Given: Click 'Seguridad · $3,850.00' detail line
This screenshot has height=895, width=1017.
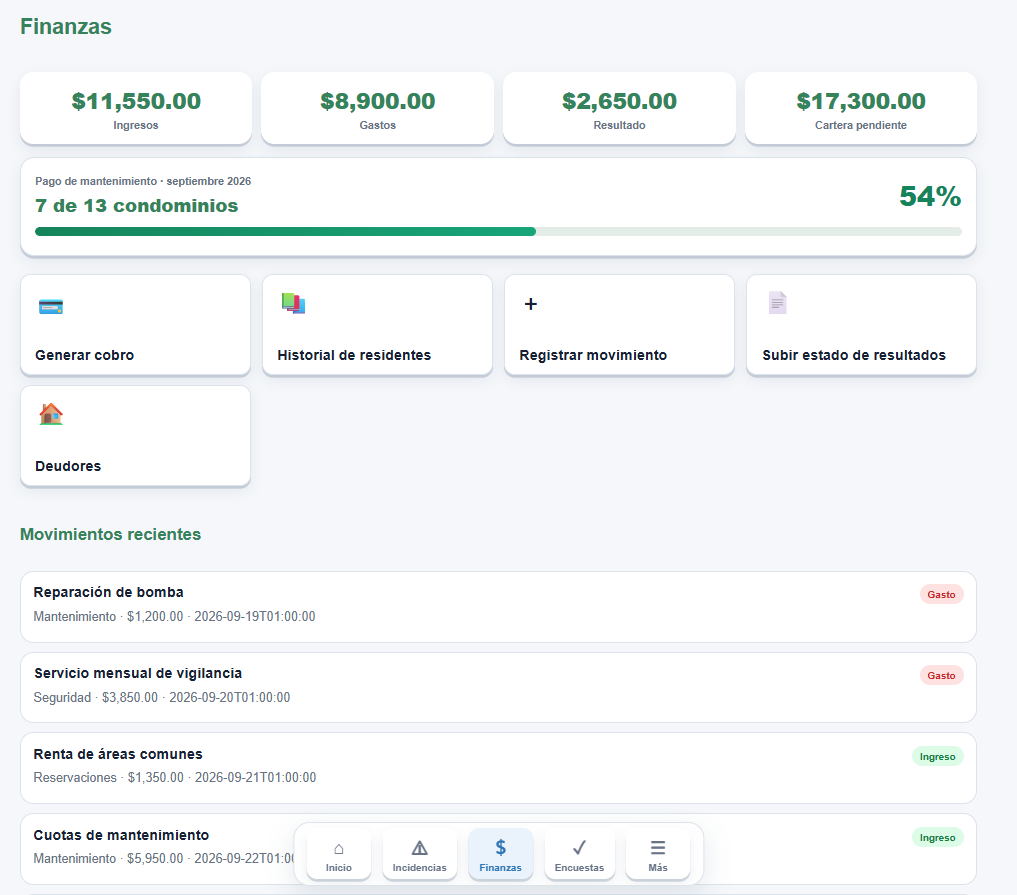Looking at the screenshot, I should click(x=162, y=698).
